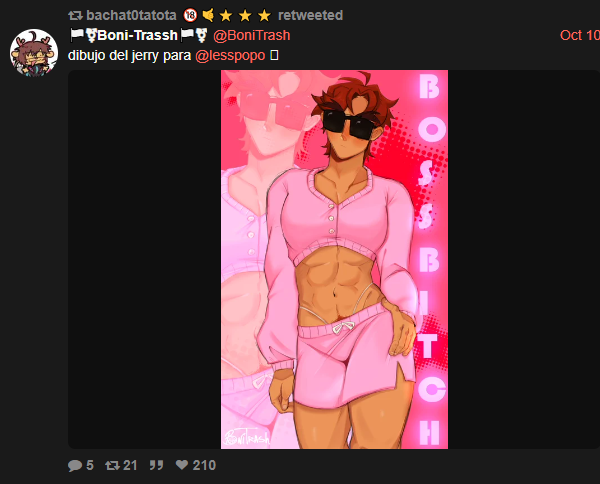Screen dimensions: 600x484
Task: Click the heart like icon showing 210
Action: click(182, 465)
